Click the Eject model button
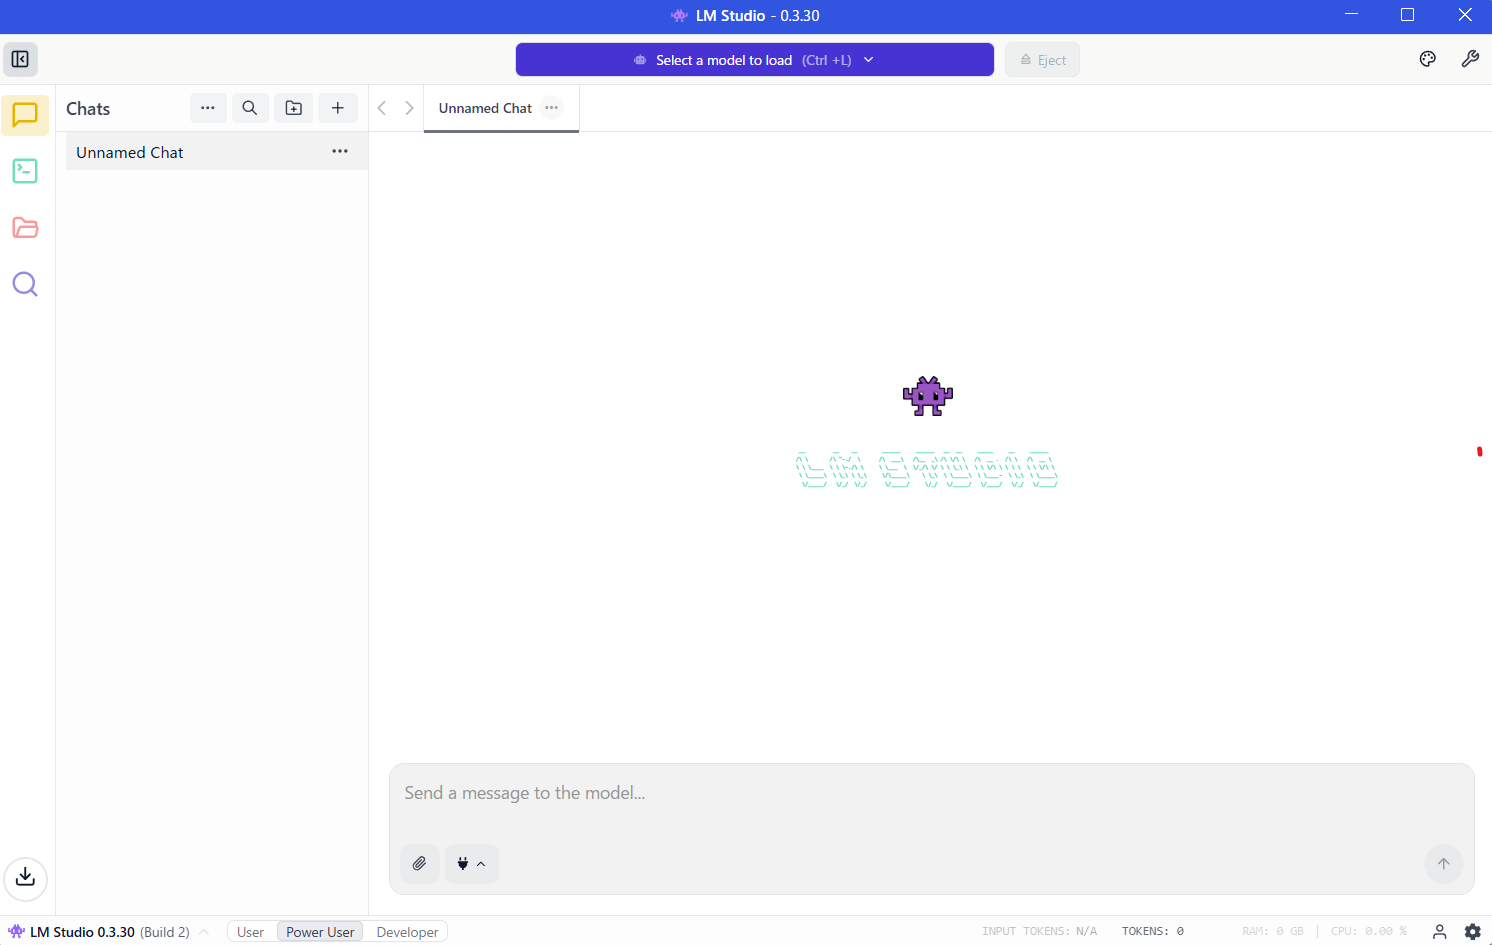The height and width of the screenshot is (945, 1492). [1042, 60]
